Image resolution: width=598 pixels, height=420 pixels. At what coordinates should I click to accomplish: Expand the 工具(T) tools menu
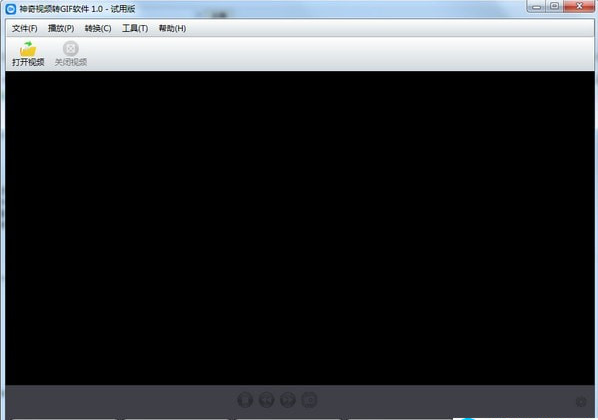pyautogui.click(x=135, y=28)
